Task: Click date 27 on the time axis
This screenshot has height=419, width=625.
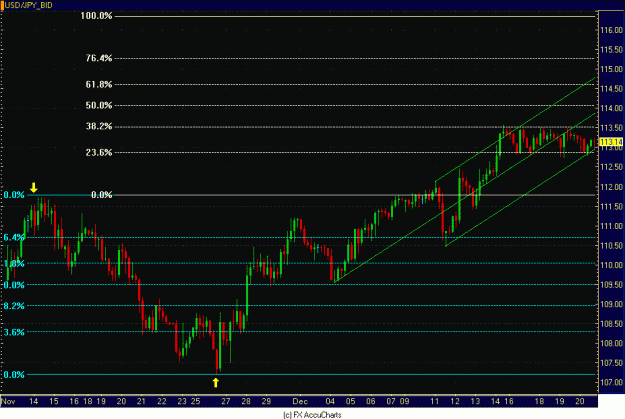Action: coord(226,401)
